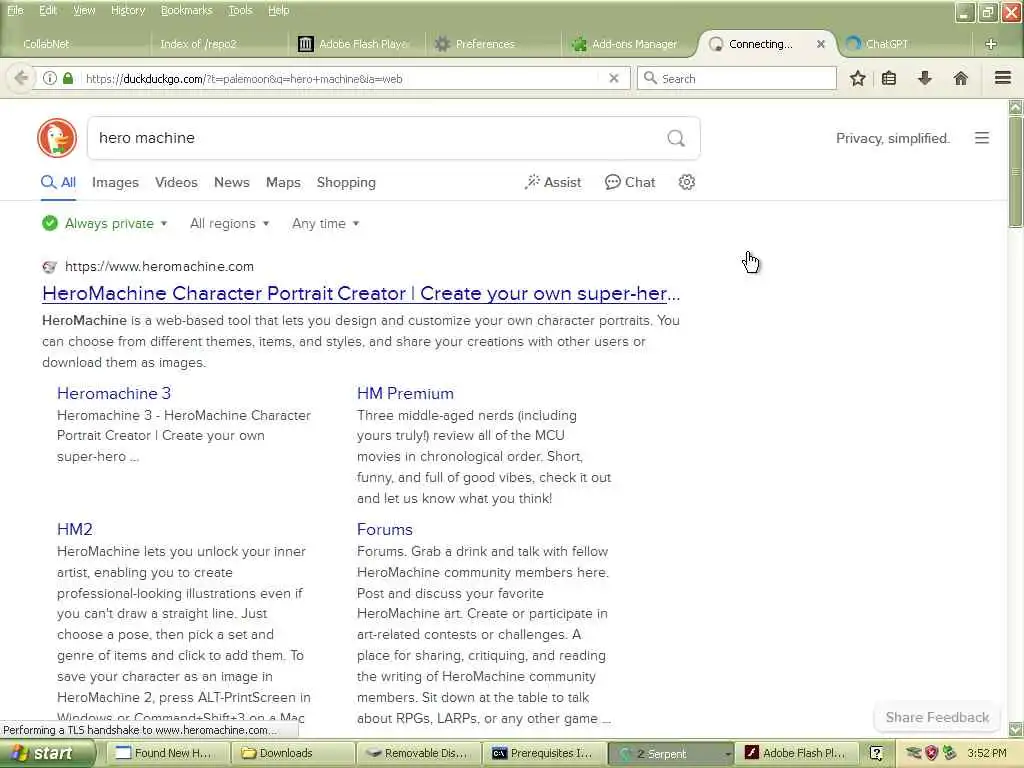Click the Share Feedback button

936,717
